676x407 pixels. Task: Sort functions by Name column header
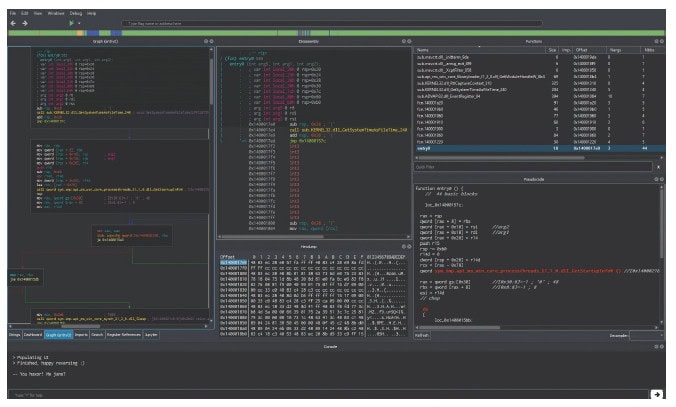click(424, 48)
